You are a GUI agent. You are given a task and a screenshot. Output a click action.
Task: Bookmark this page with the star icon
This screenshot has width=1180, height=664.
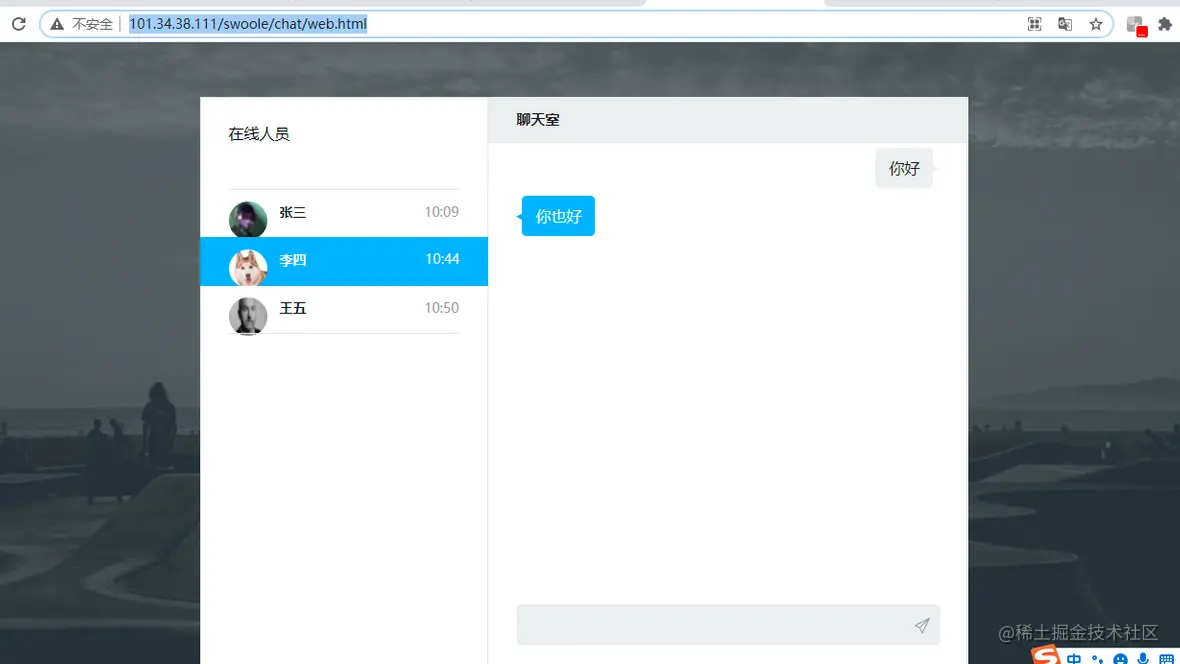point(1096,24)
